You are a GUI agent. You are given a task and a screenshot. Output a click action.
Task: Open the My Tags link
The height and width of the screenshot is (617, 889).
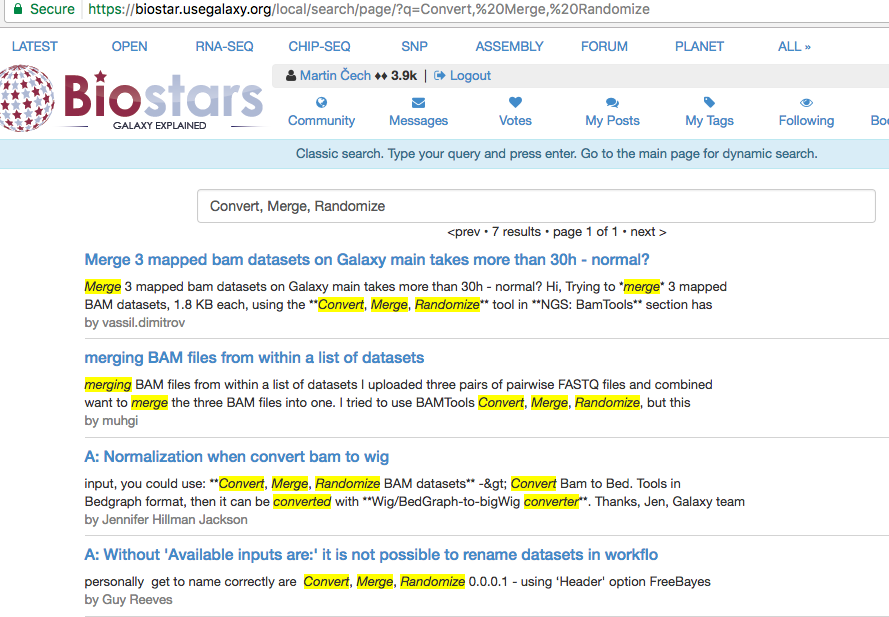pyautogui.click(x=709, y=120)
